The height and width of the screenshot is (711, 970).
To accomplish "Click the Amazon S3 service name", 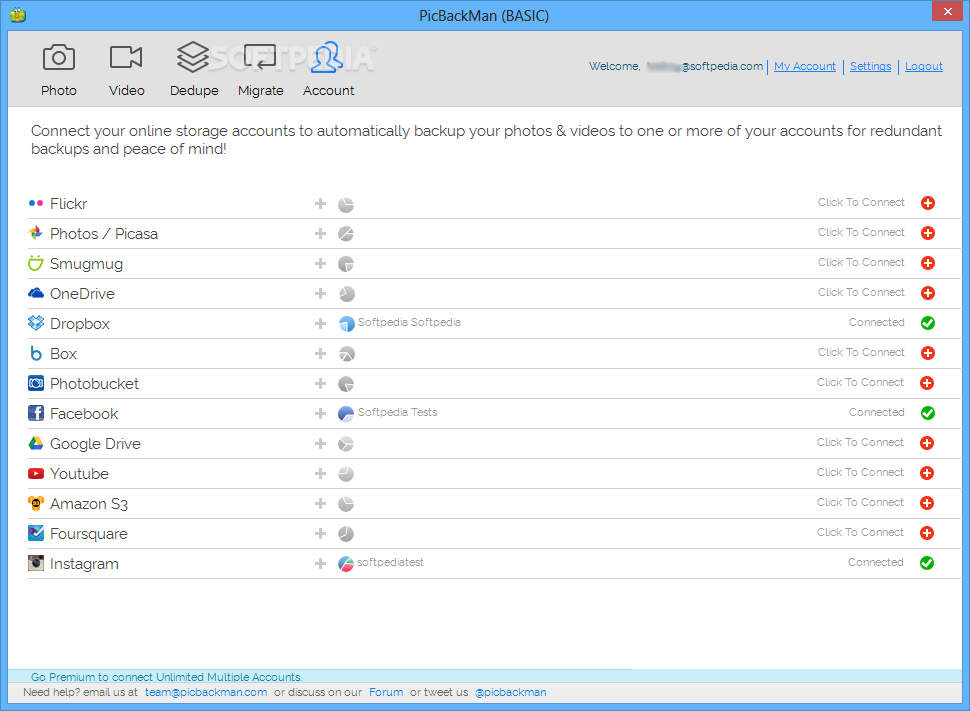I will pos(88,504).
